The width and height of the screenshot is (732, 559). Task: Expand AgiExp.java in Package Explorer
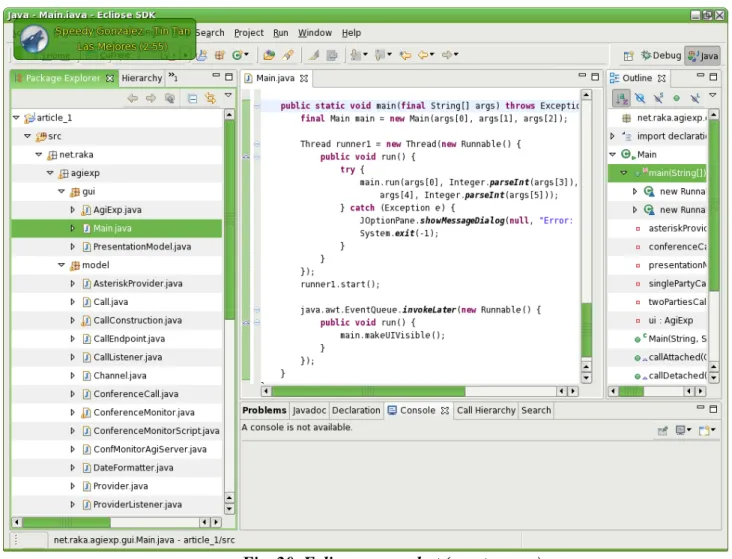pos(72,210)
